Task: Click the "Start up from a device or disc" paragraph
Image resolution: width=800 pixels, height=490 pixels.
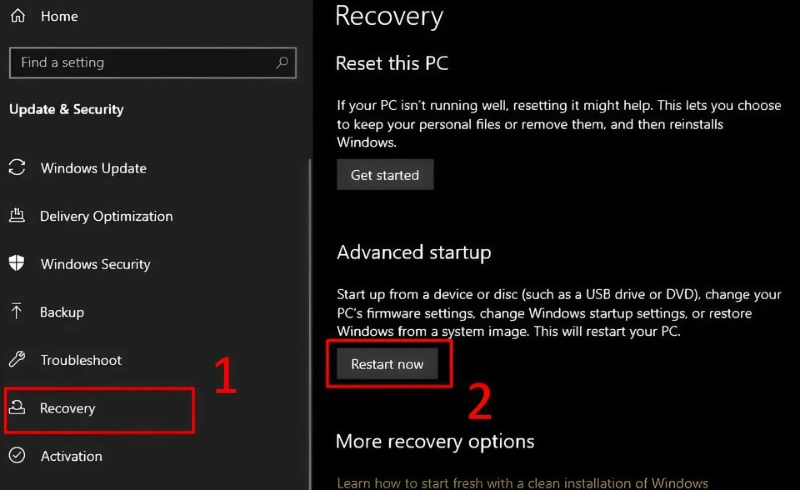Action: (559, 312)
